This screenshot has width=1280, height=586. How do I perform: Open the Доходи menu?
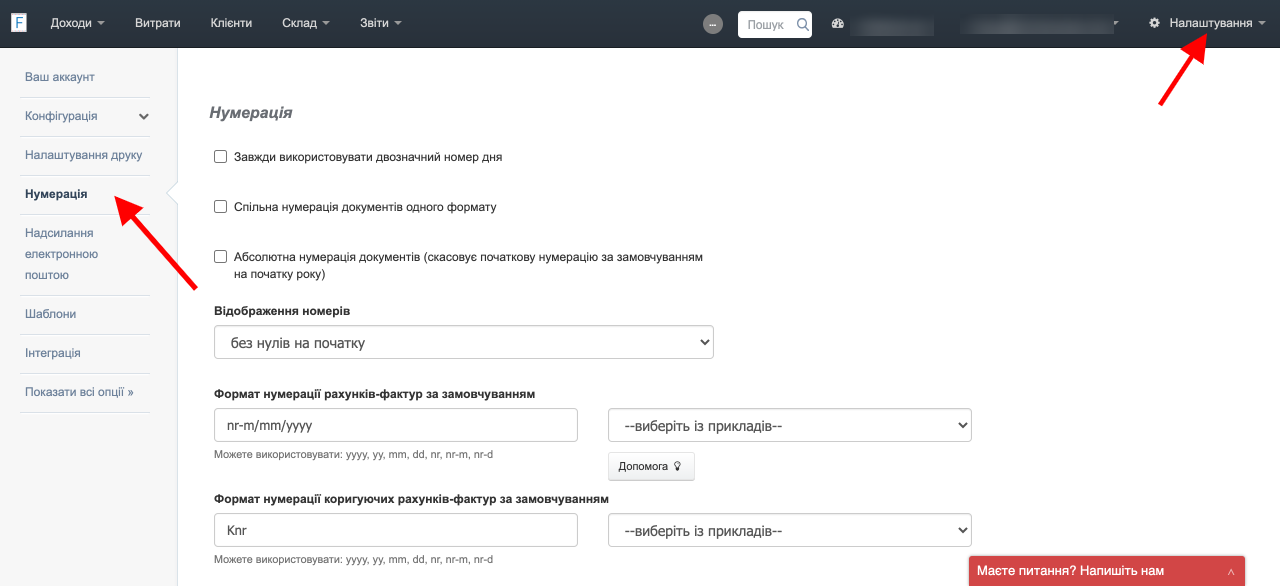point(77,23)
